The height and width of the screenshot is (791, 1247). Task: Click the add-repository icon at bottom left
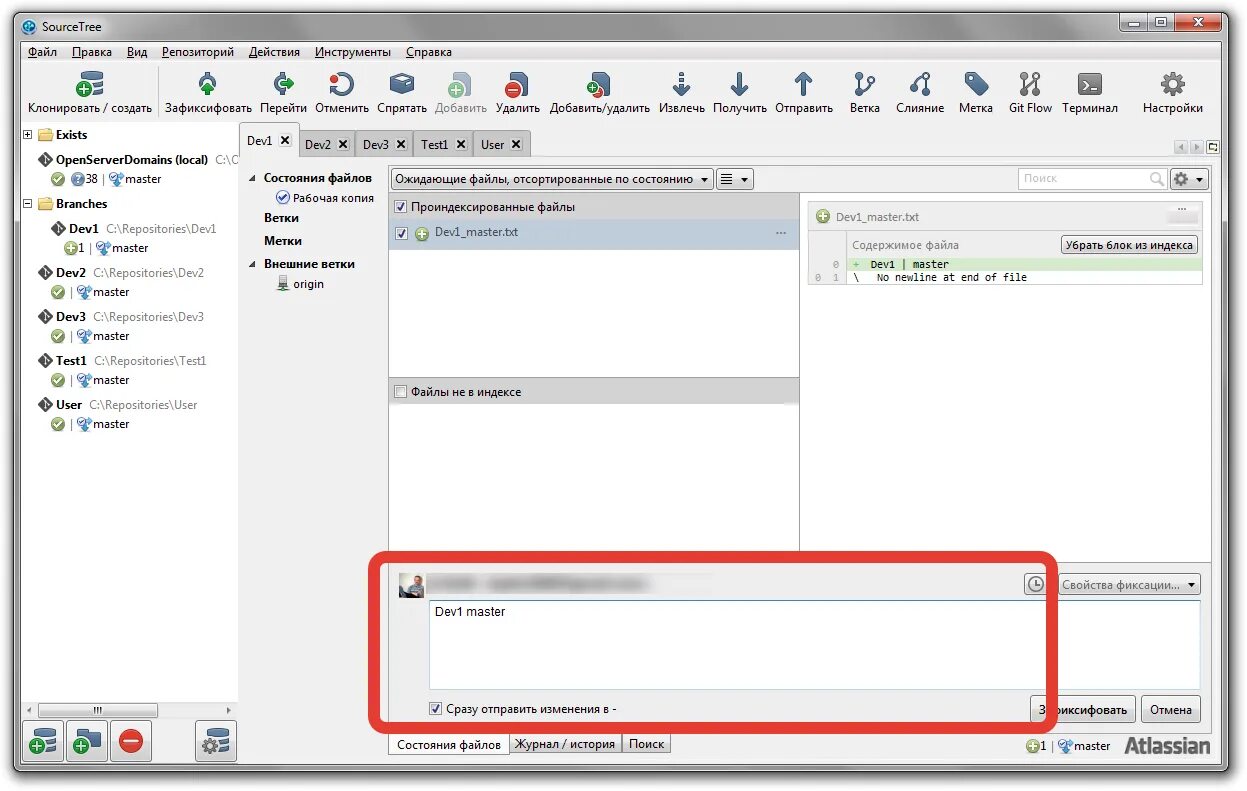coord(43,741)
